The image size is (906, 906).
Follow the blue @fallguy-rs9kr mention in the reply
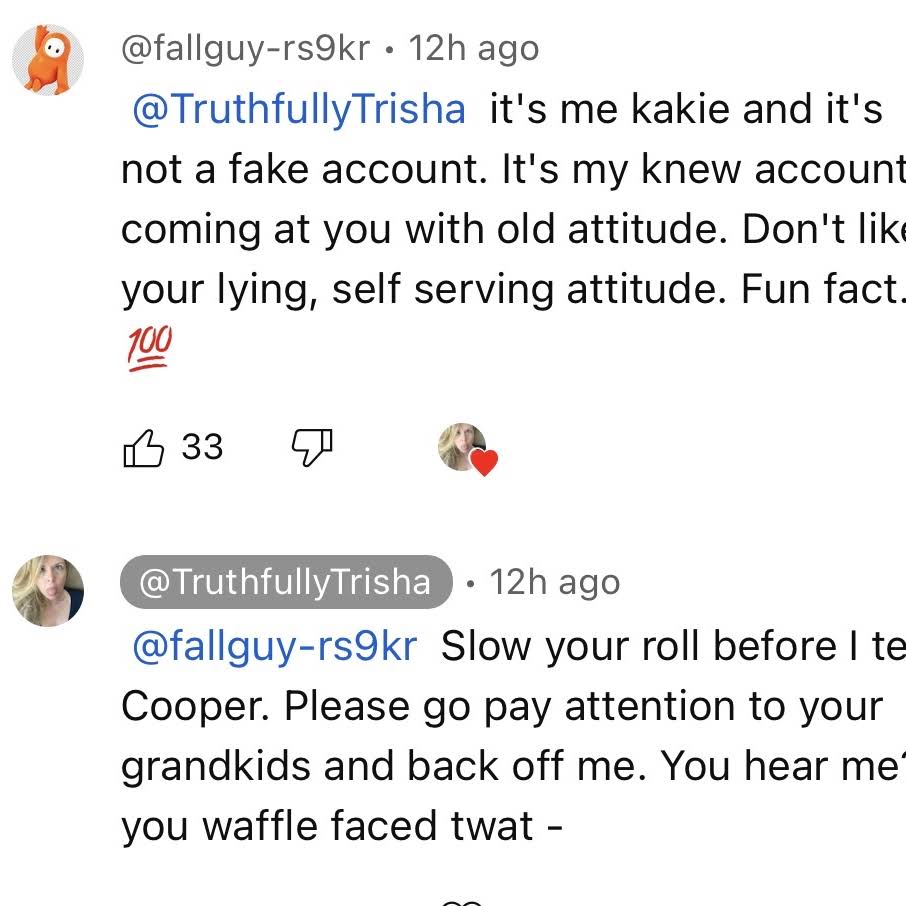(x=274, y=646)
